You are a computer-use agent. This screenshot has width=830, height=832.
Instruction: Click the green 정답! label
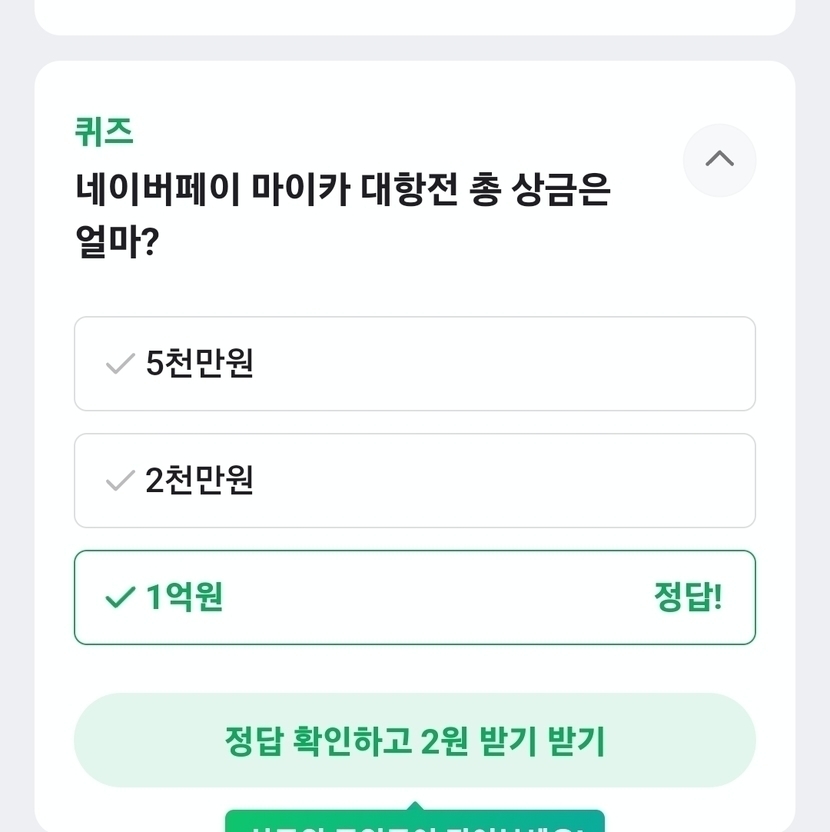pyautogui.click(x=687, y=598)
